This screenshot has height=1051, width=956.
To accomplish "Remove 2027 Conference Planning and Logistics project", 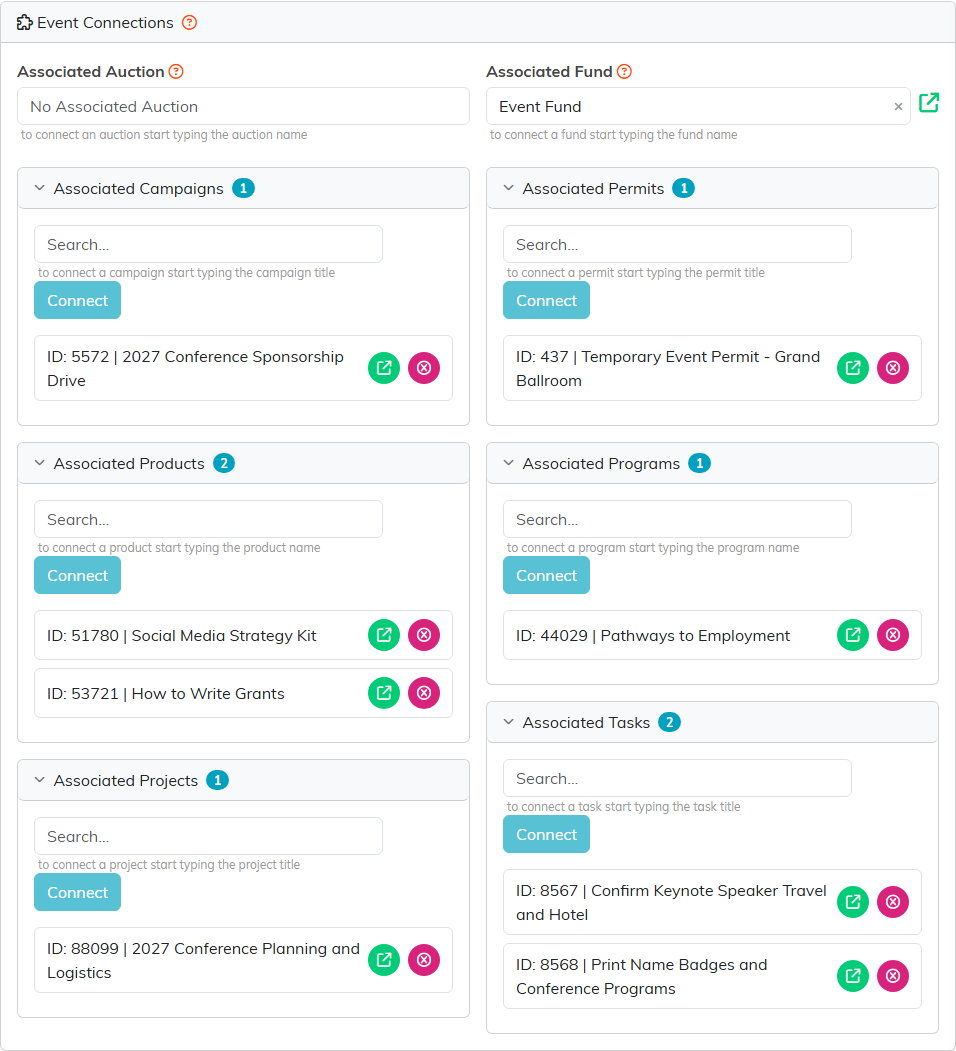I will click(424, 961).
